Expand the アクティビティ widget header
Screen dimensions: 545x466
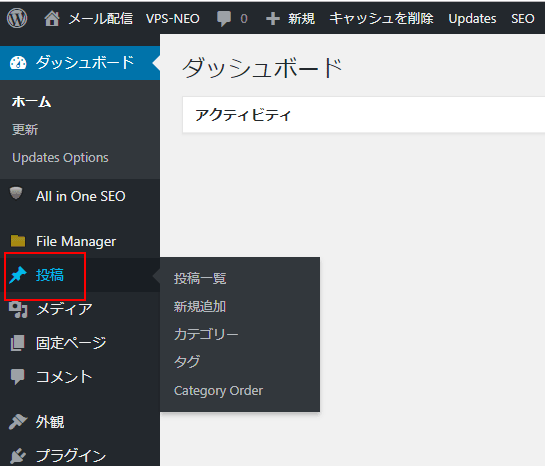coord(364,115)
